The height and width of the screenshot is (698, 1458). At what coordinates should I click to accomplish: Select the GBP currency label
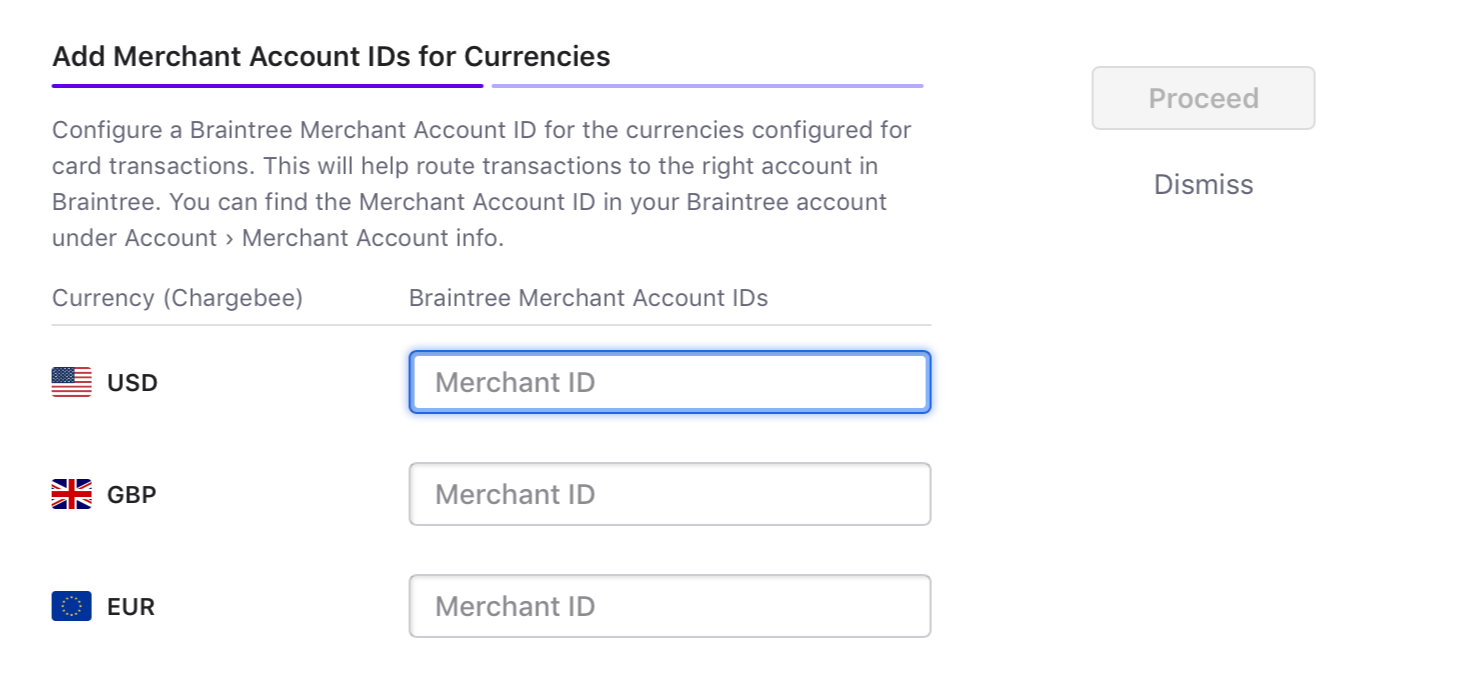click(x=131, y=495)
